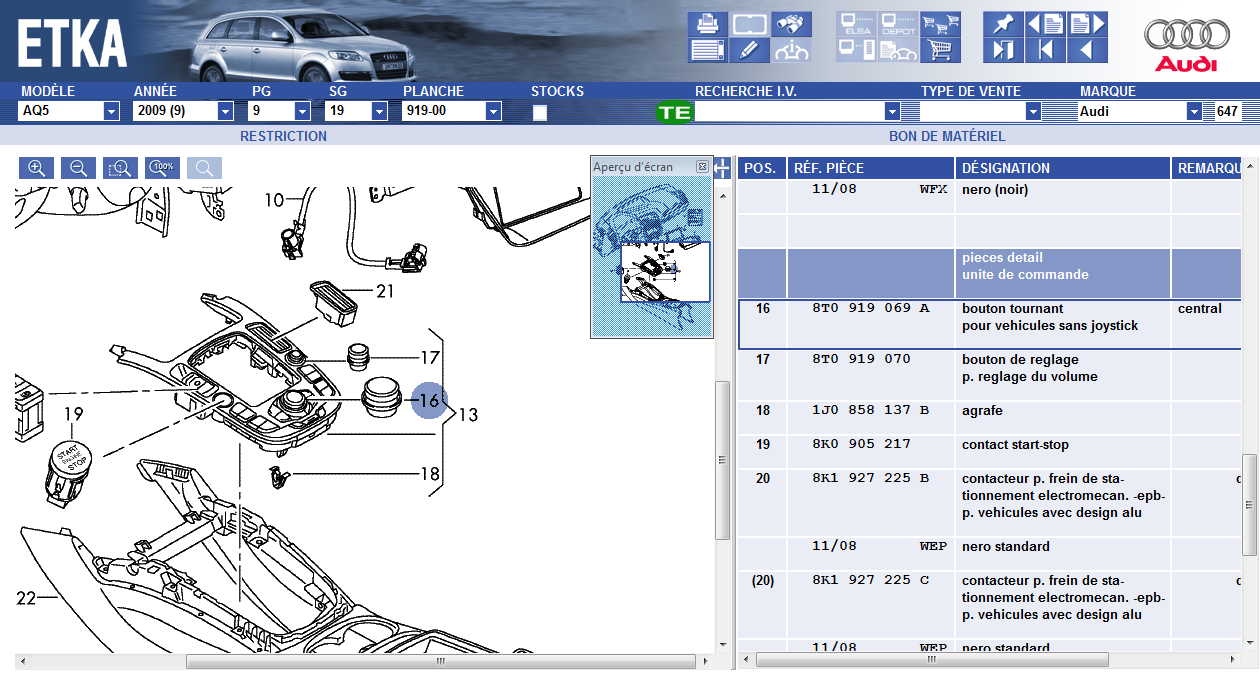Screen dimensions: 1260x681
Task: Reset diagram zoom to 100%
Action: click(x=162, y=168)
